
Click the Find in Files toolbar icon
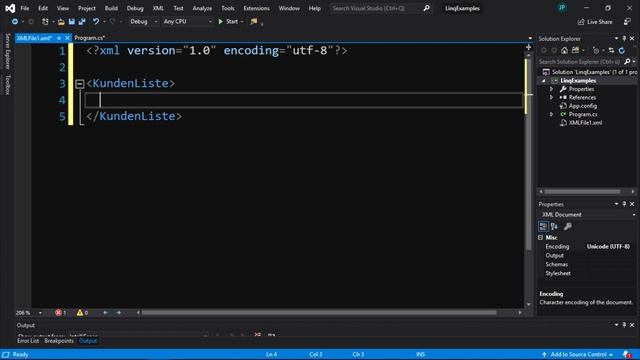click(254, 22)
